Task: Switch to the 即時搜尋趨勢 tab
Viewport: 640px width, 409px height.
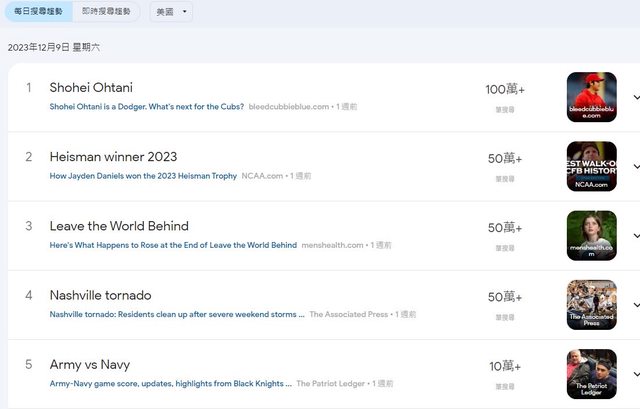Action: click(x=105, y=12)
